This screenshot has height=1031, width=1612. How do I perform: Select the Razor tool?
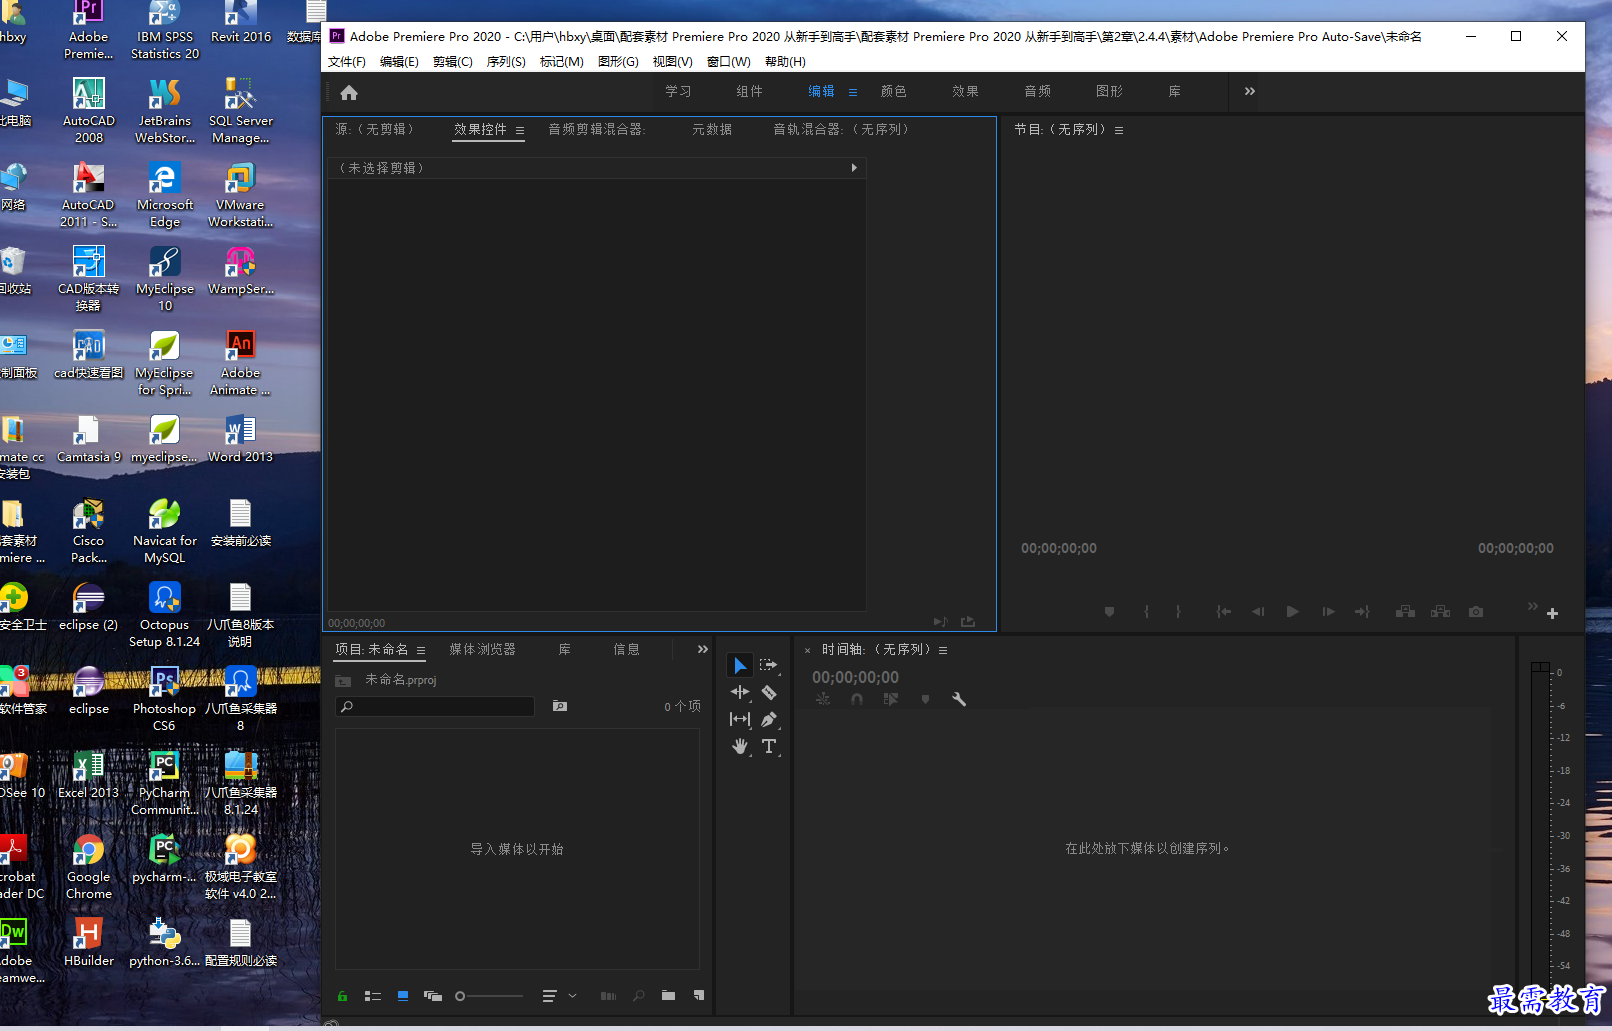coord(768,692)
